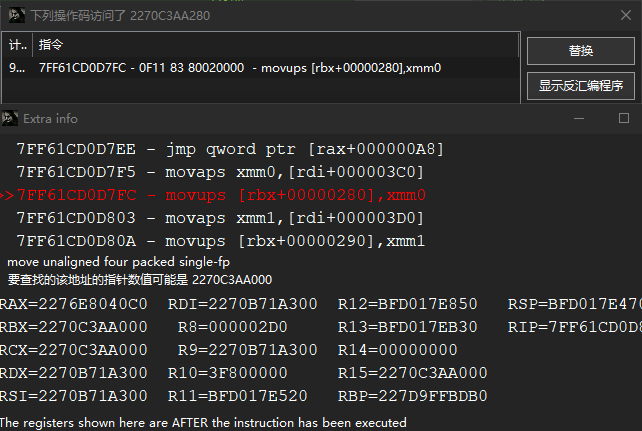Open disassembler with 显示反汇编程序 button
This screenshot has height=431, width=642.
[x=581, y=86]
